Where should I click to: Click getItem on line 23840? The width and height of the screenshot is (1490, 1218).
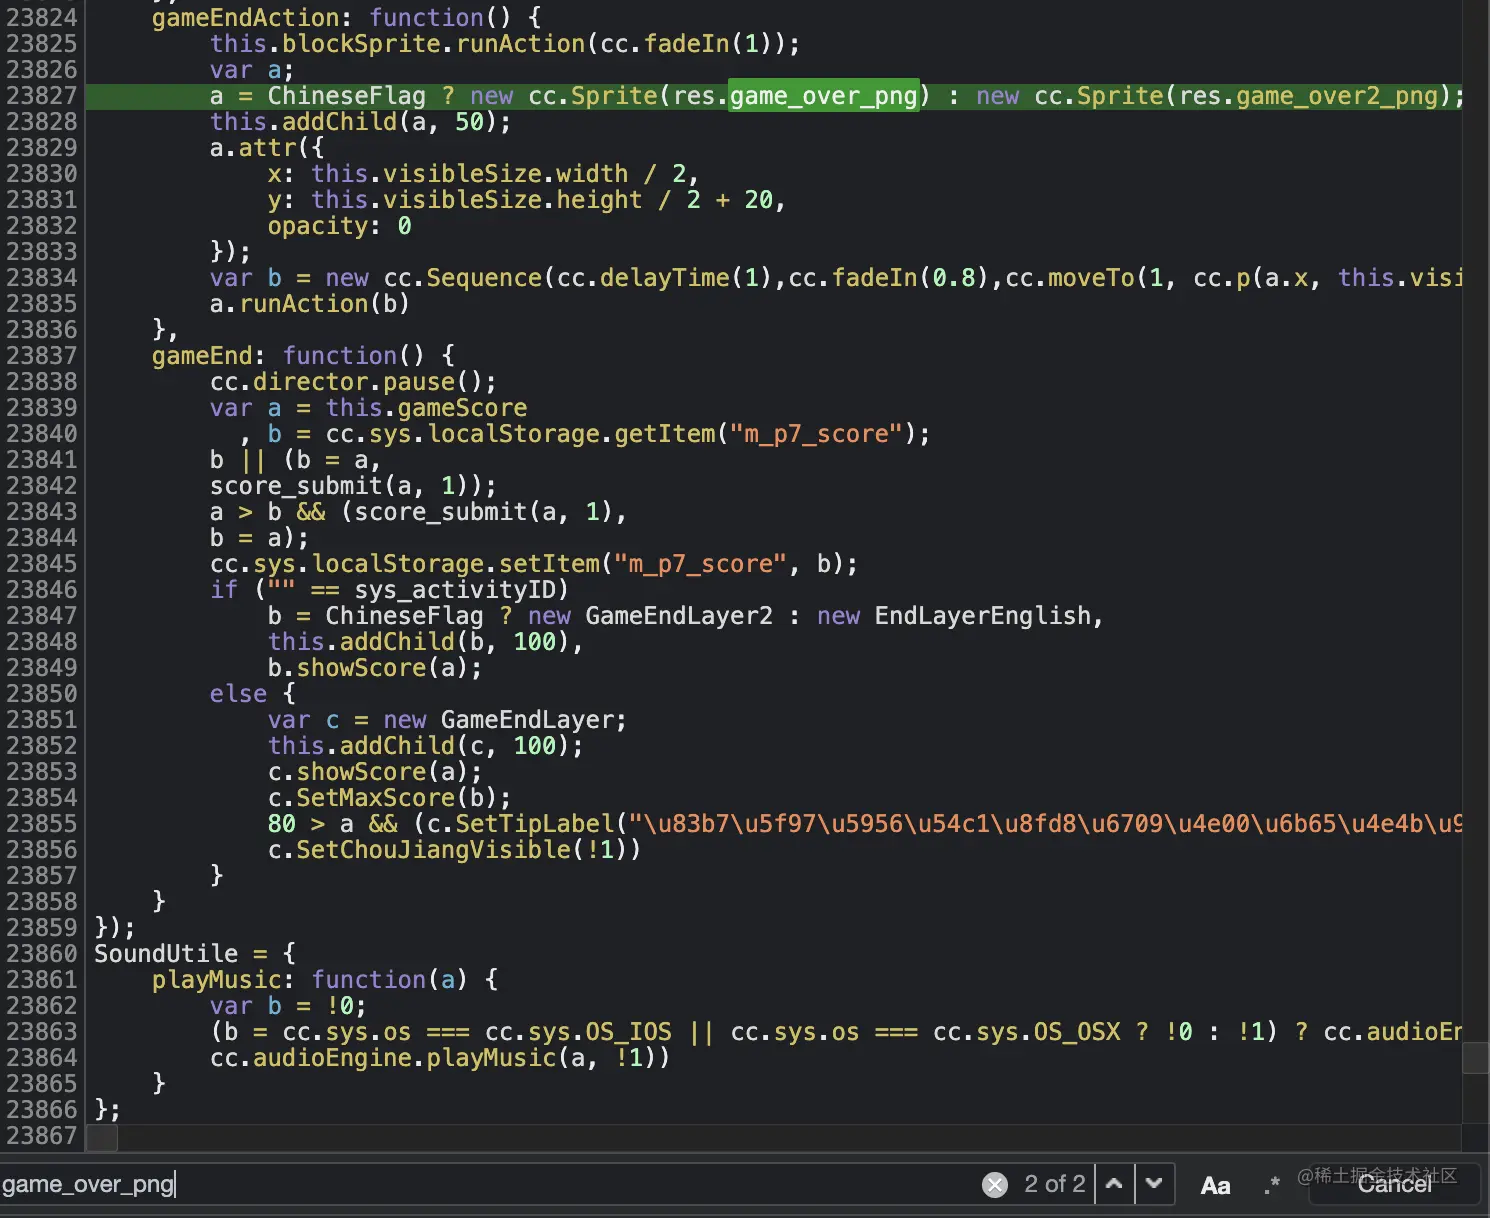[x=665, y=434]
